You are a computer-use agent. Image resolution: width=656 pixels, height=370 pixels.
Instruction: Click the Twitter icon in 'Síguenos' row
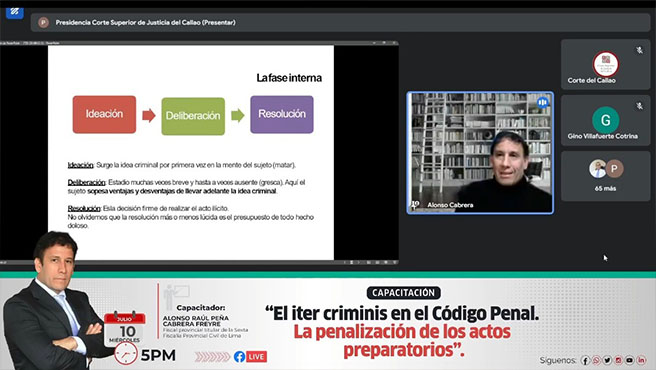(x=607, y=360)
